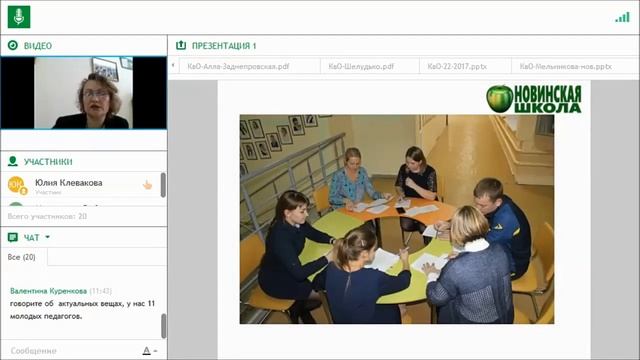This screenshot has width=640, height=360.
Task: Click the Новинская школа logo on slide
Action: coord(533,99)
